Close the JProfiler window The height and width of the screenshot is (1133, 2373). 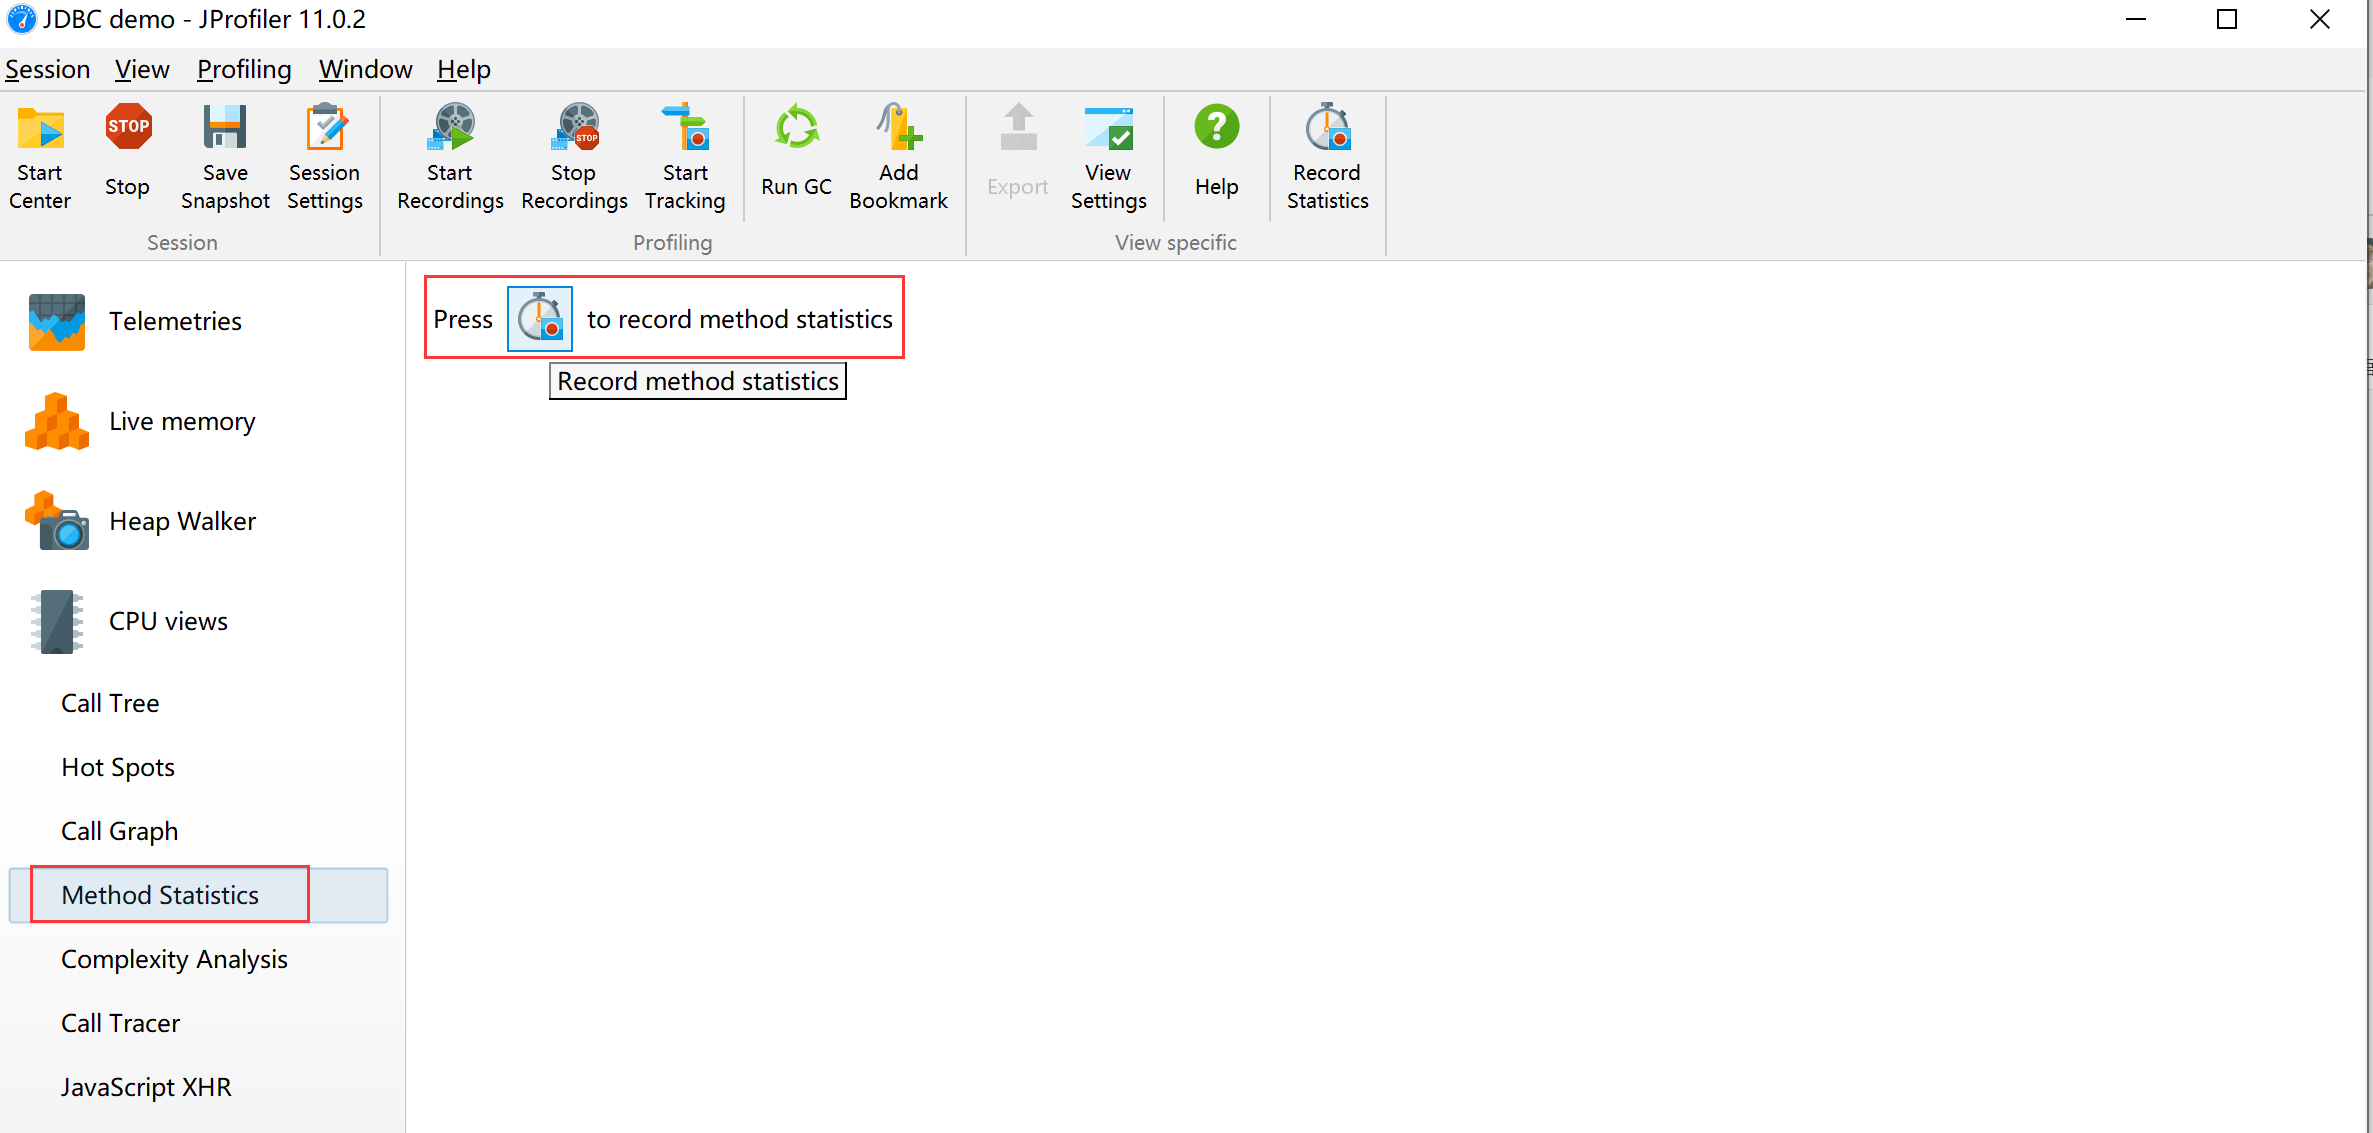pos(2320,20)
